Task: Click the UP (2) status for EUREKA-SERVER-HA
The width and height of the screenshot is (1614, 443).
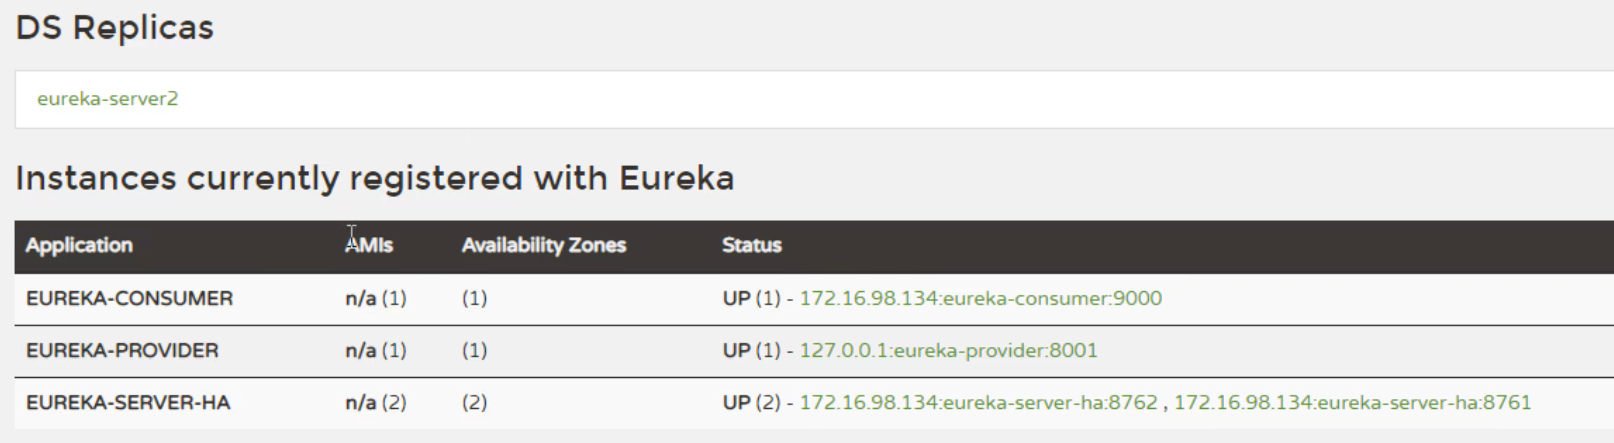Action: pos(751,402)
